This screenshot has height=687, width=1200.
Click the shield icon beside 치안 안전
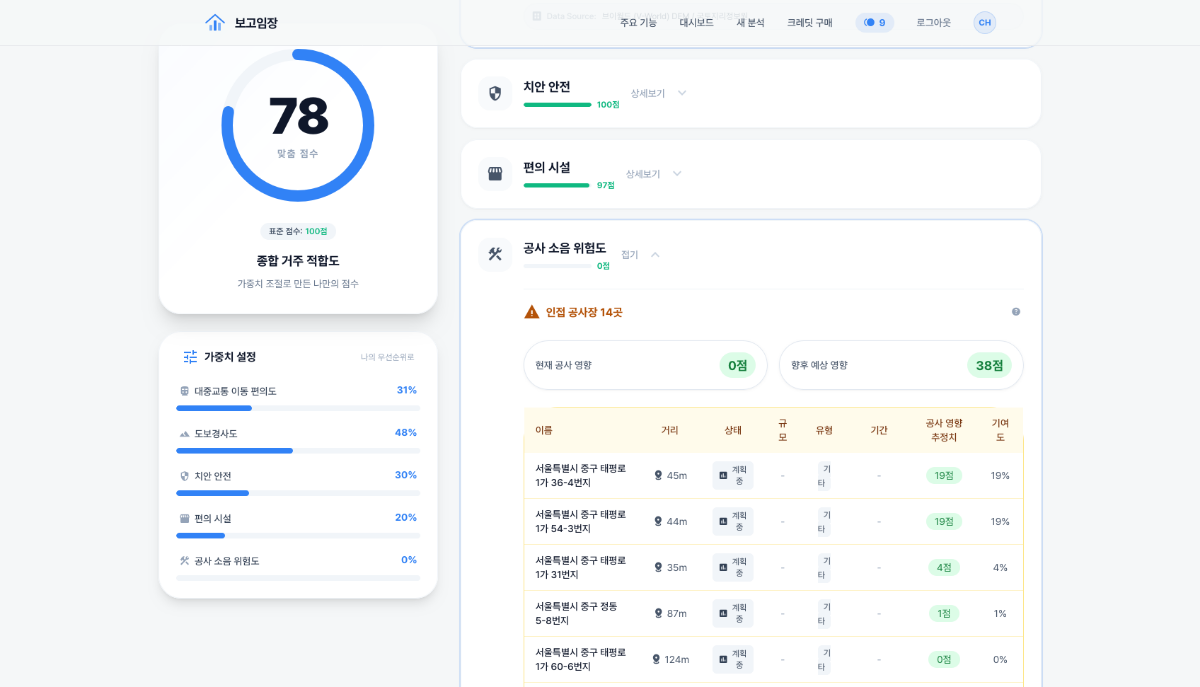pos(495,93)
